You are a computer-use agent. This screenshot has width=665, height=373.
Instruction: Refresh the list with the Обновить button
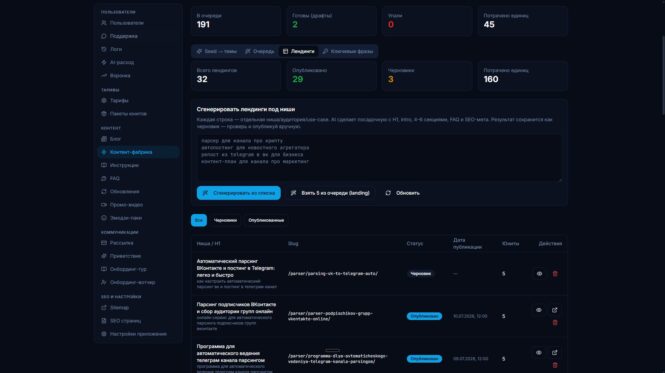tap(402, 193)
